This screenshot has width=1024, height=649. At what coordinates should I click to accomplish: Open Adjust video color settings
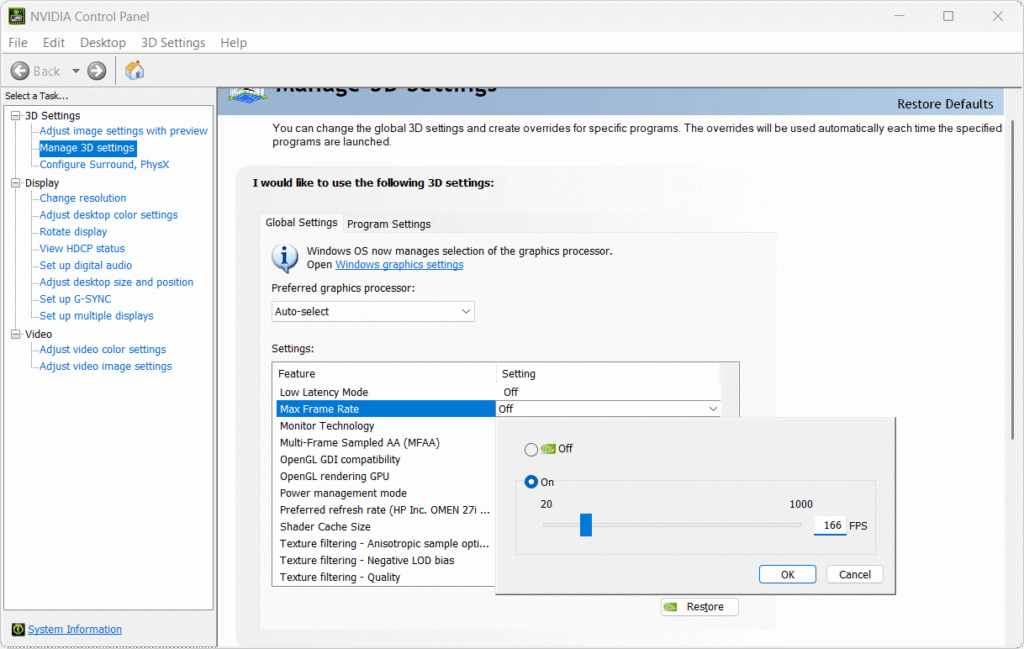click(103, 349)
